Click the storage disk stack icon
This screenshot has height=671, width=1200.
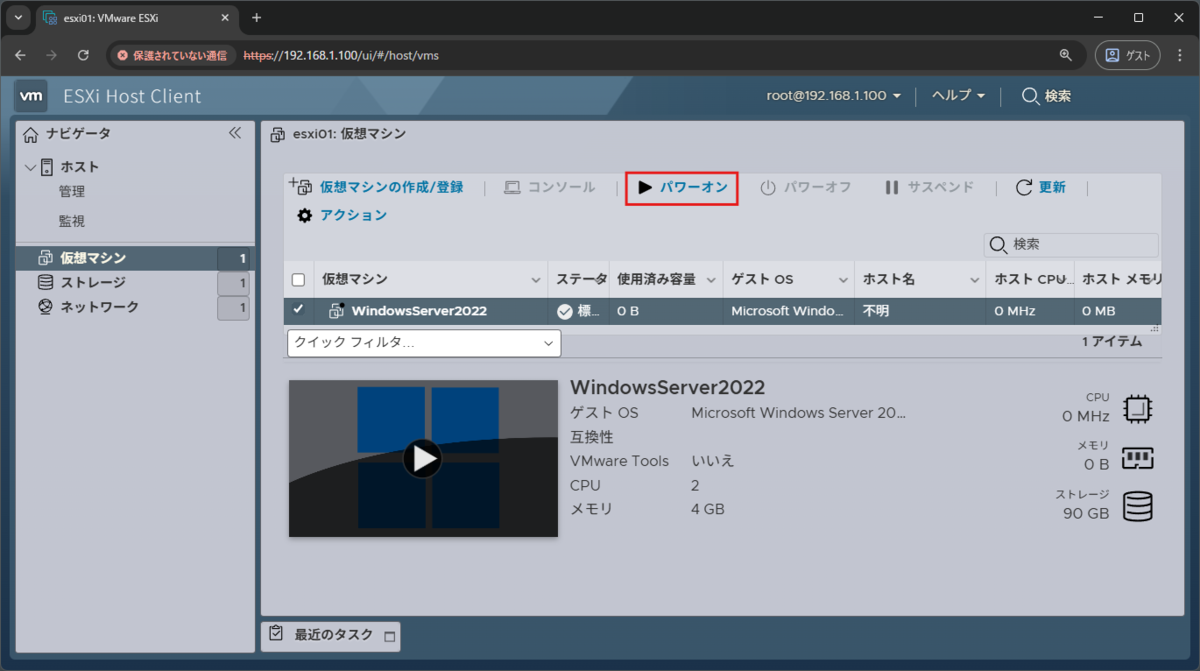point(1137,506)
